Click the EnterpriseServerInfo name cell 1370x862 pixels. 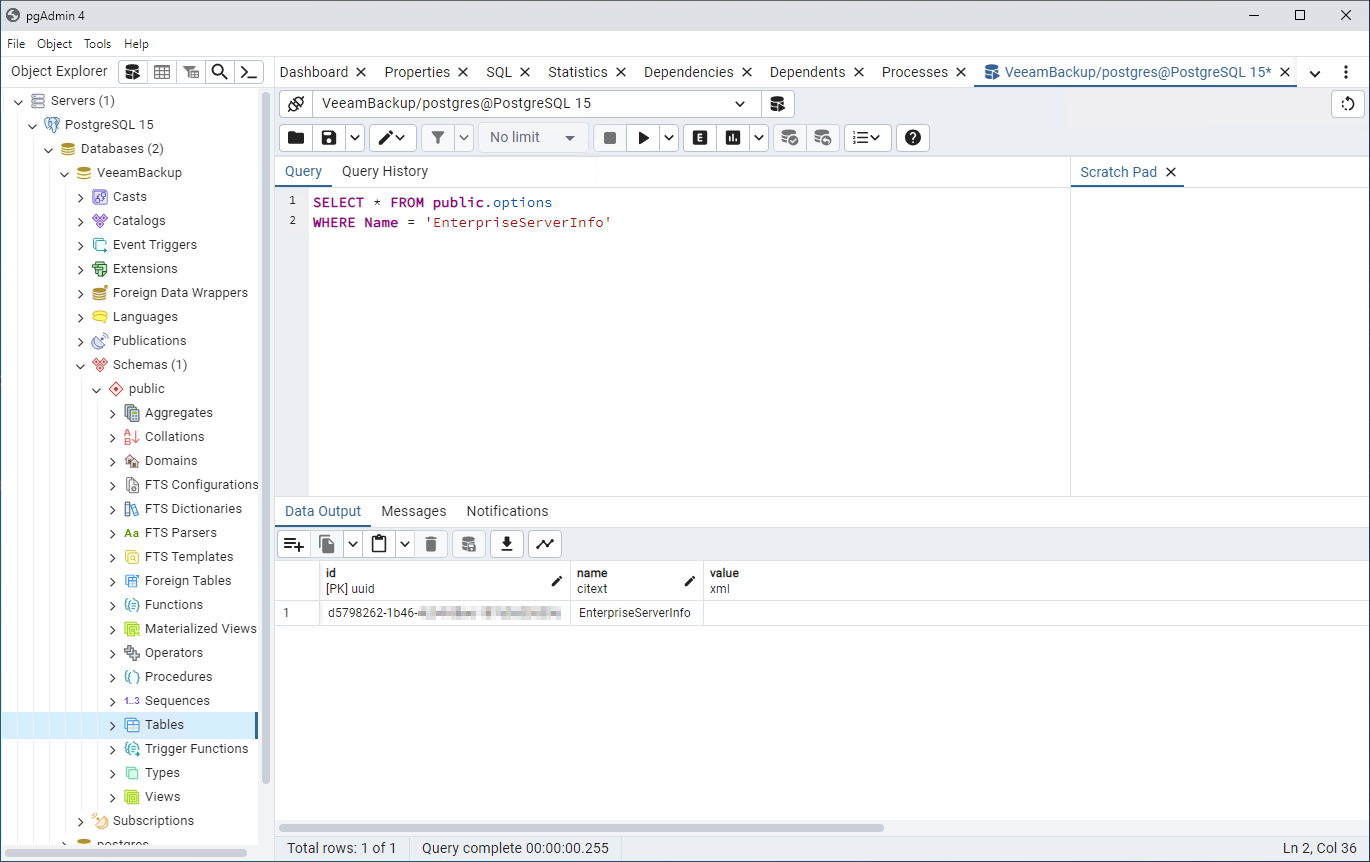(x=636, y=613)
